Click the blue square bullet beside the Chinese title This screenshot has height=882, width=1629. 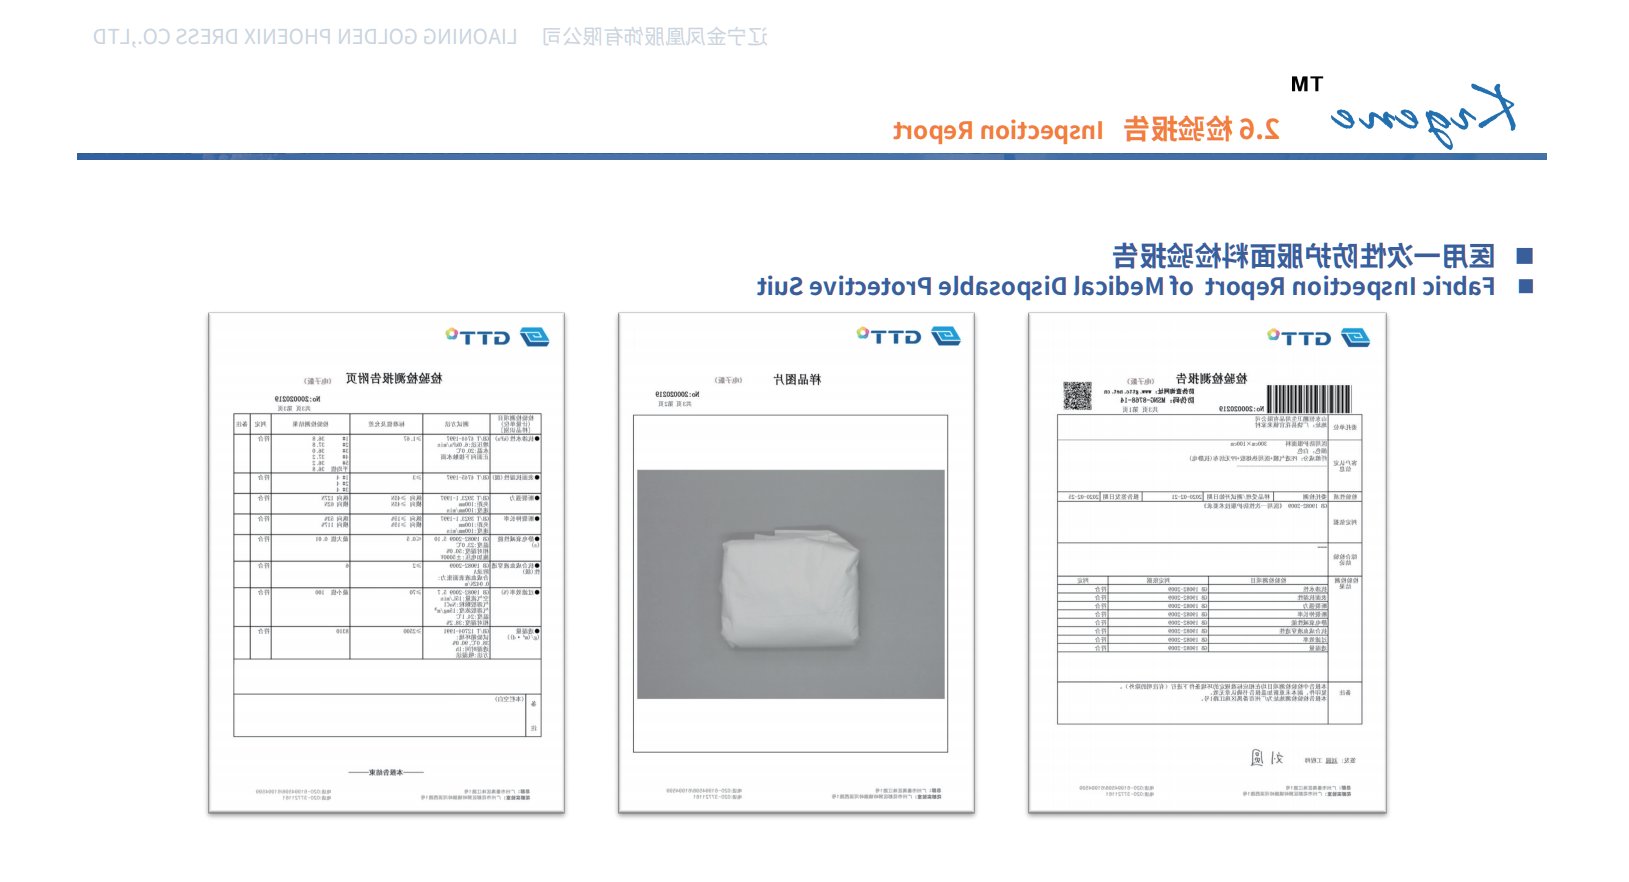click(1525, 256)
